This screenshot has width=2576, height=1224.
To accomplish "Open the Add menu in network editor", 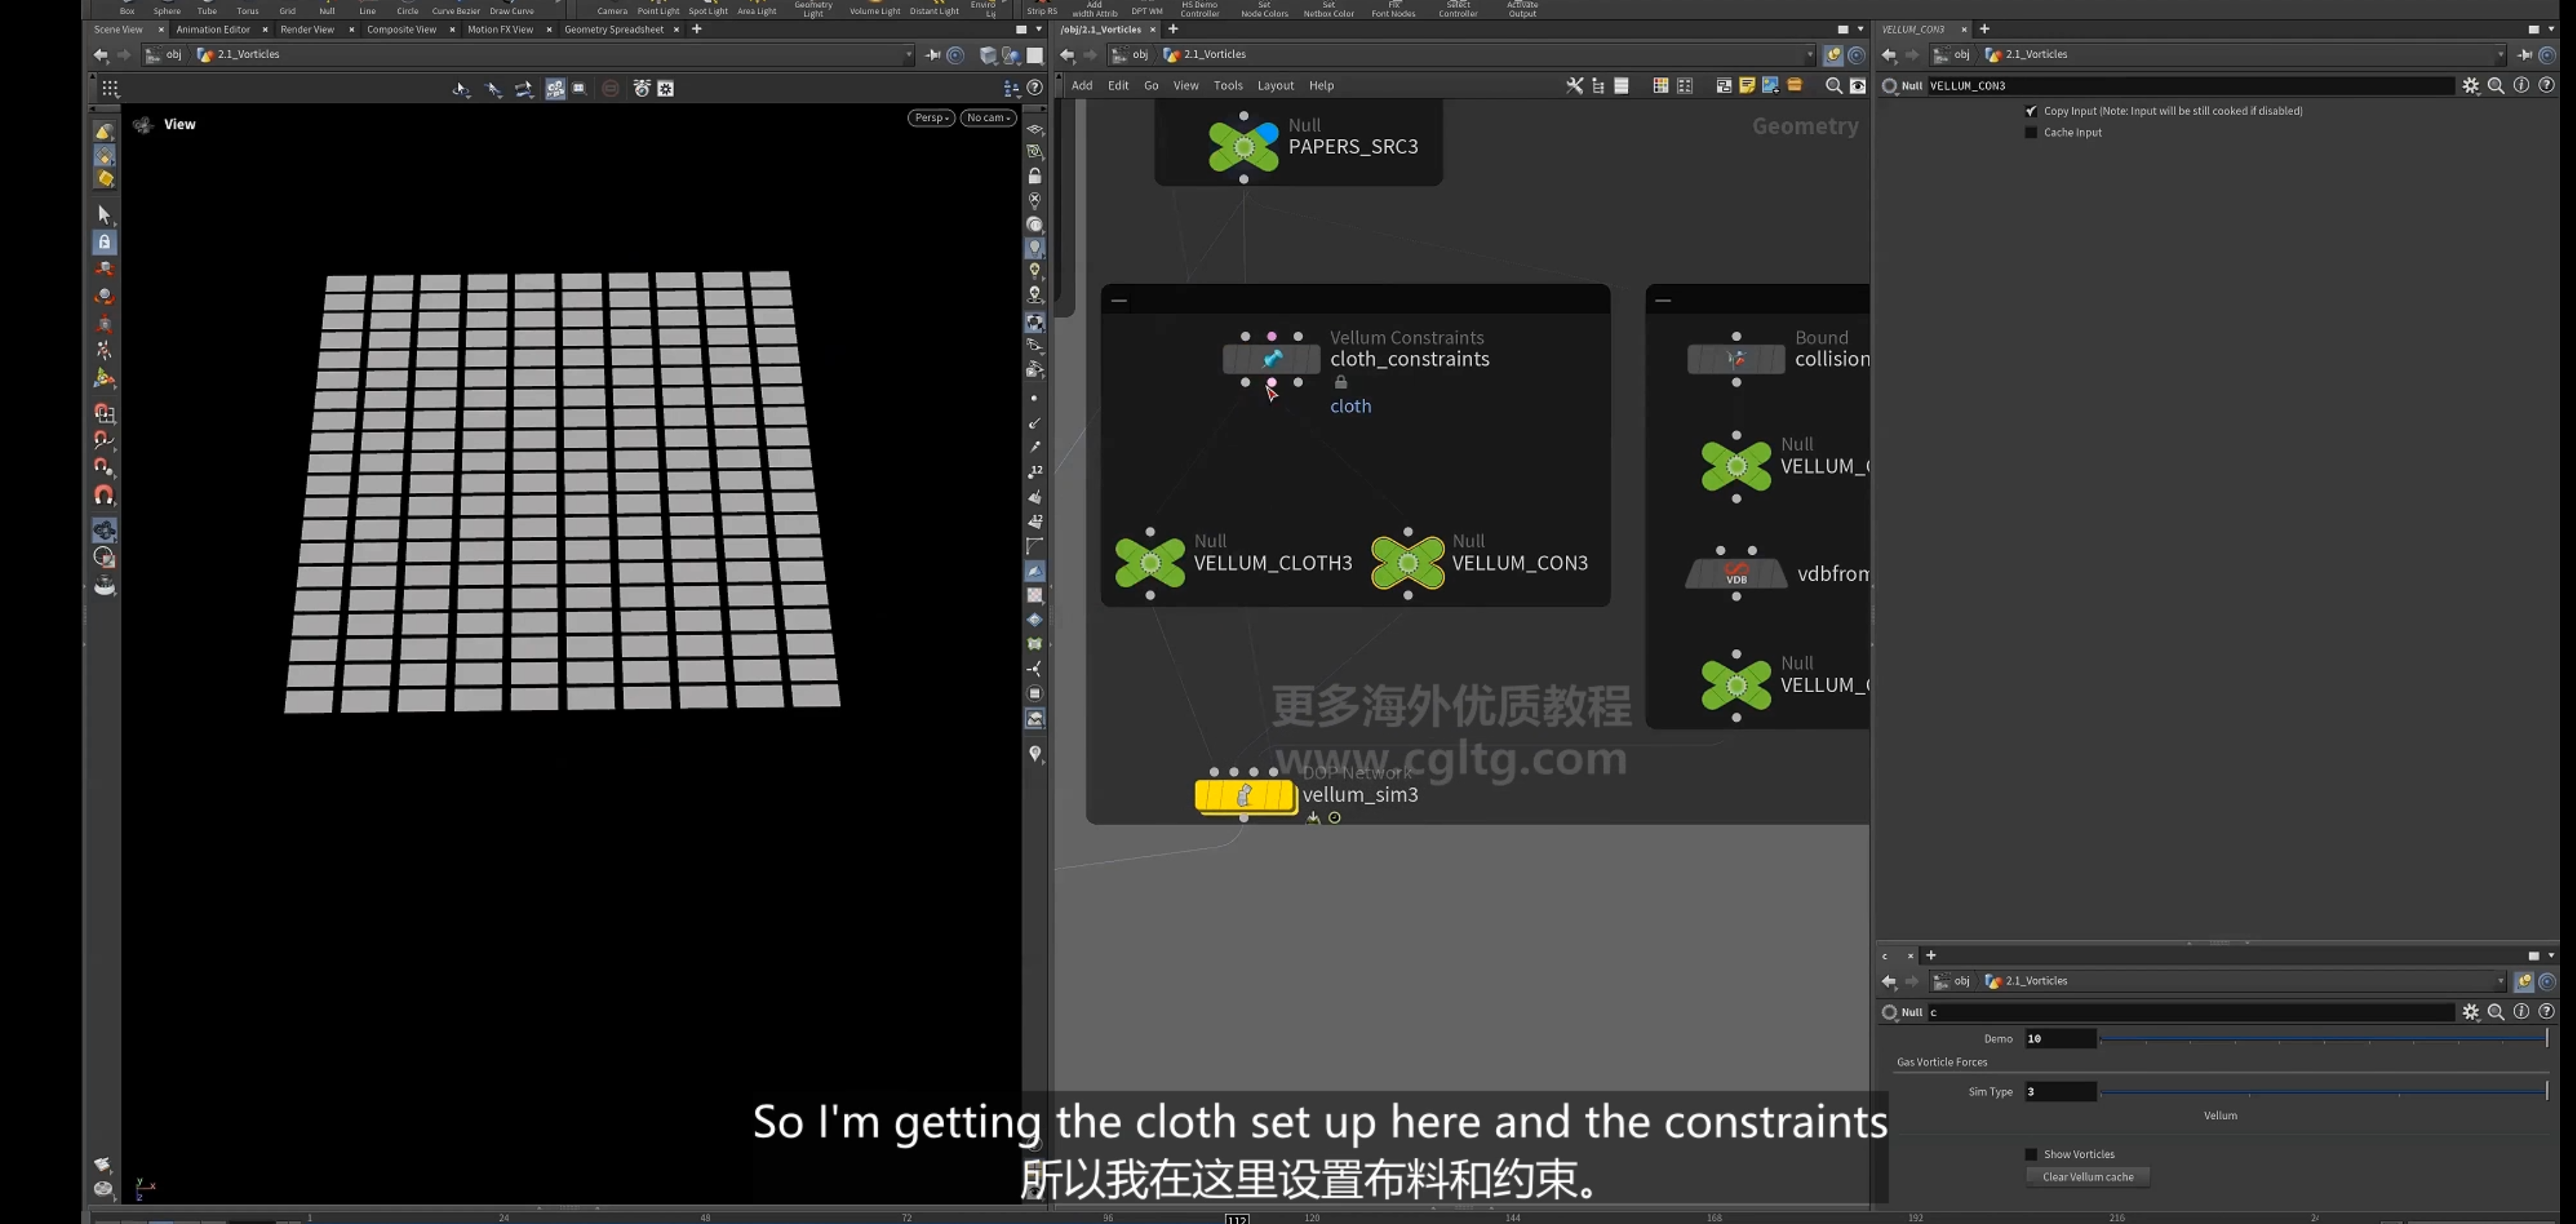I will [x=1082, y=86].
